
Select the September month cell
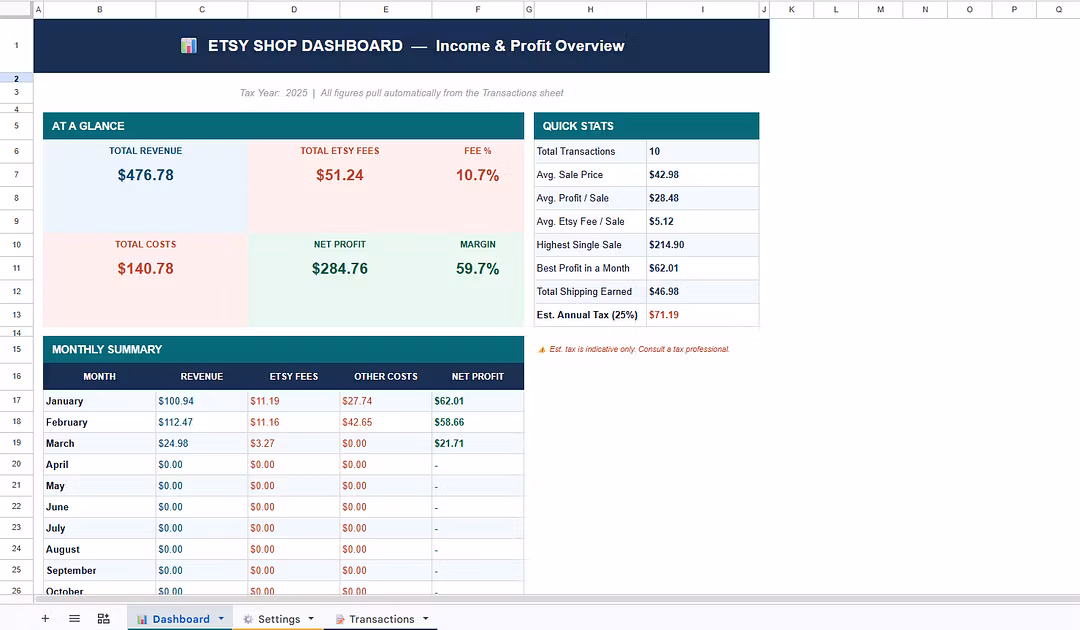pos(100,571)
